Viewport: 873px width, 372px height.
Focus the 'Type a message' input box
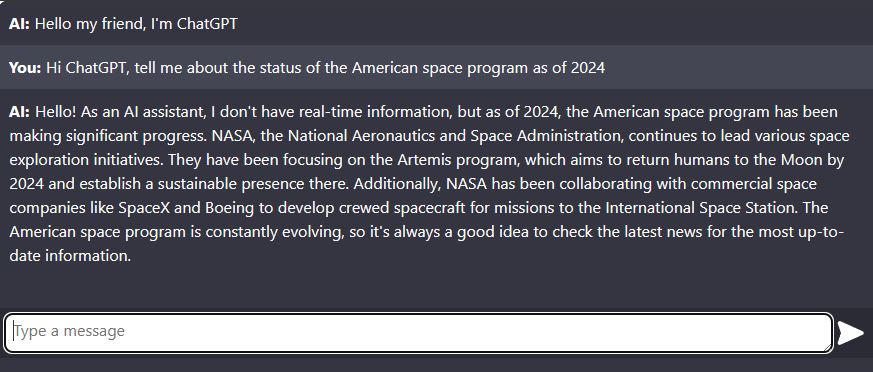click(419, 332)
